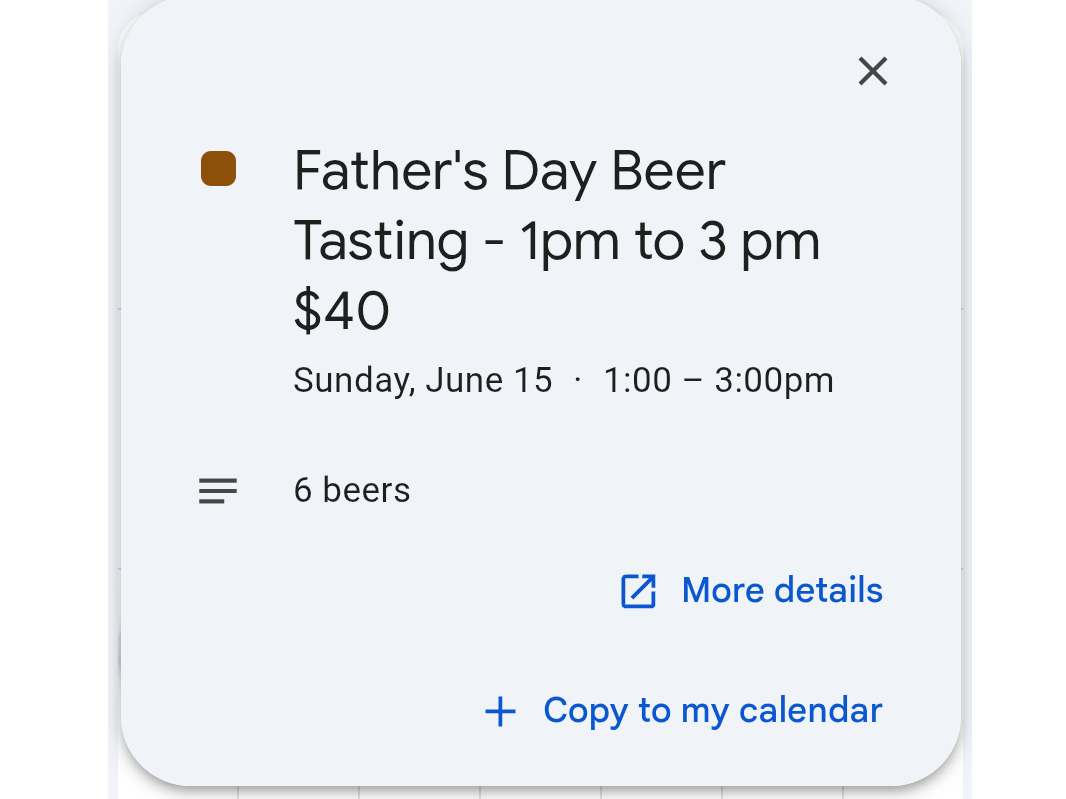Click the word "Sunday" in the event date
1066x799 pixels.
(x=350, y=381)
